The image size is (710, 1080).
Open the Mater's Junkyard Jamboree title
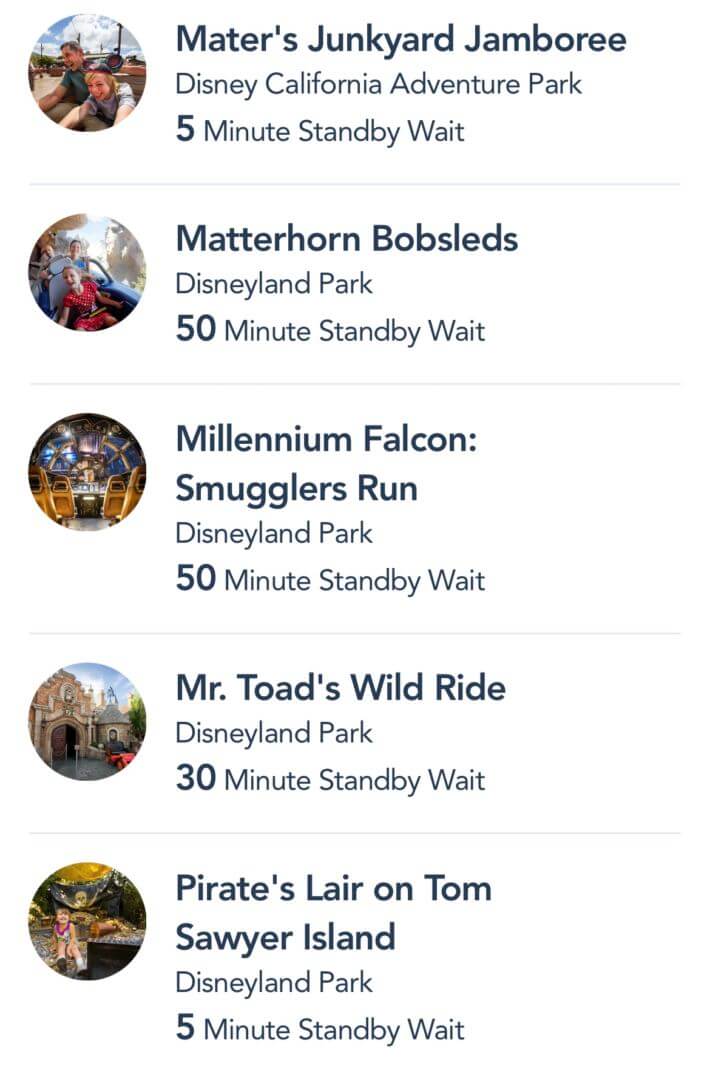(401, 39)
